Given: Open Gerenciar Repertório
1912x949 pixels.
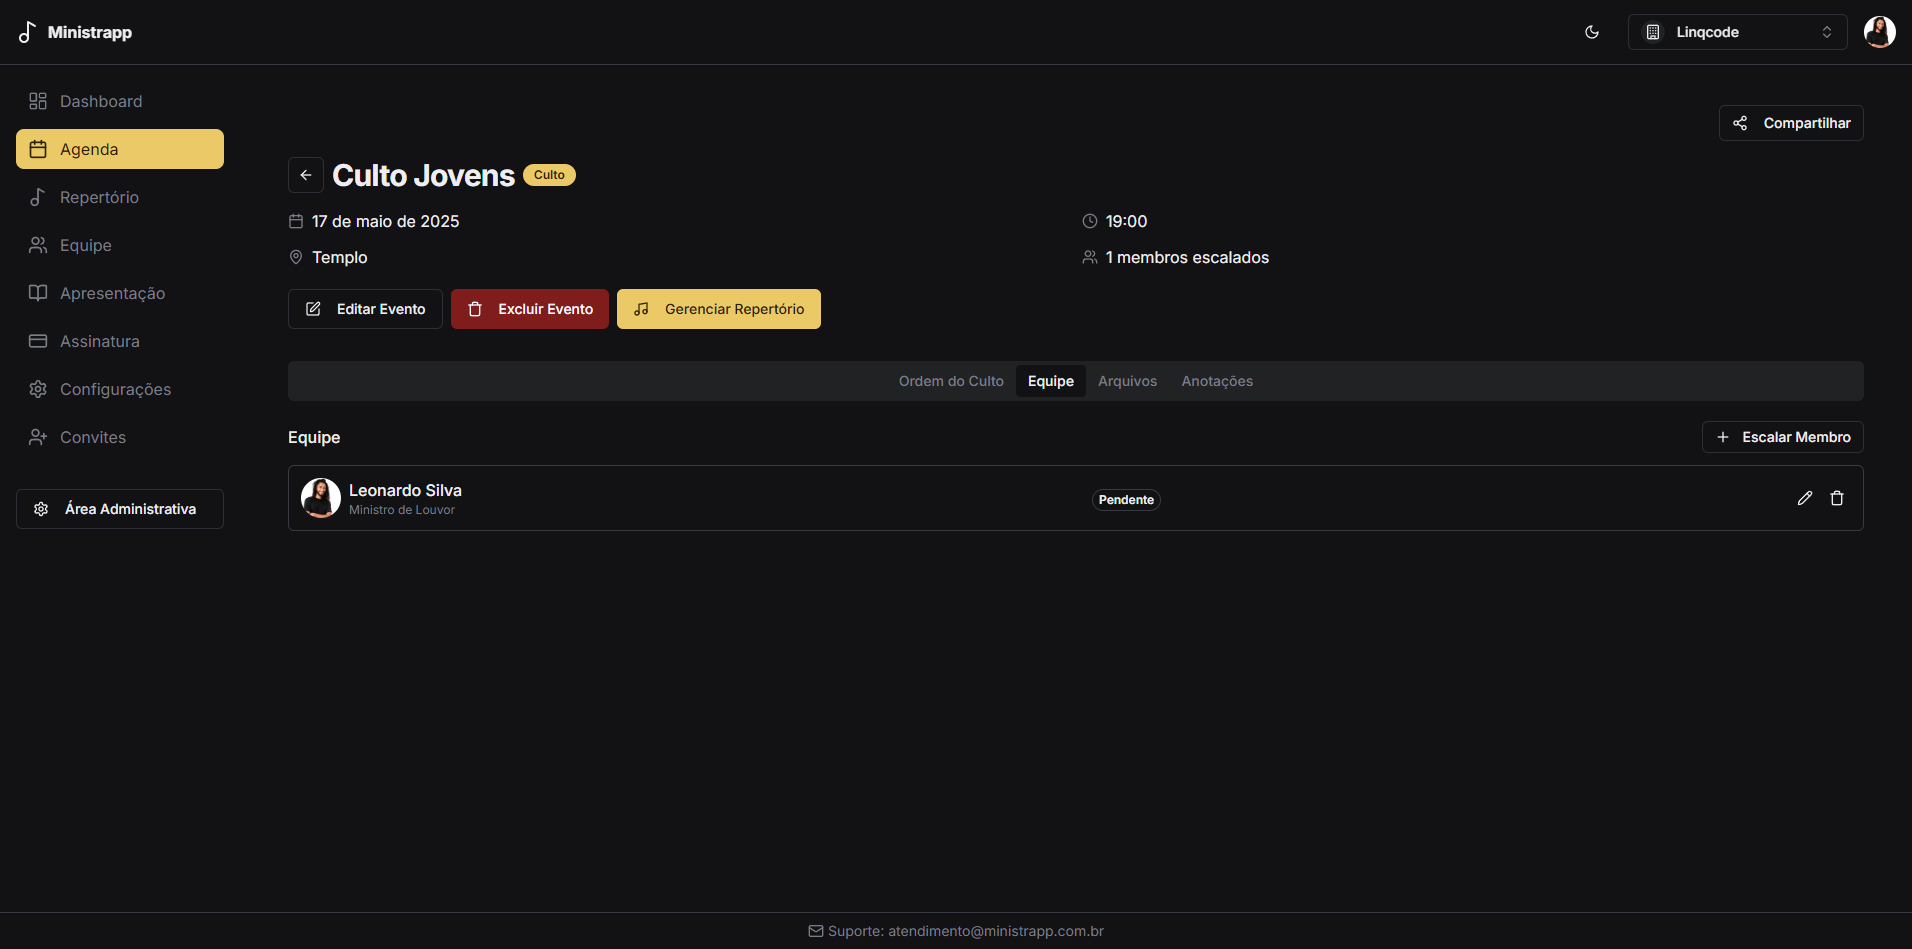Looking at the screenshot, I should (718, 309).
